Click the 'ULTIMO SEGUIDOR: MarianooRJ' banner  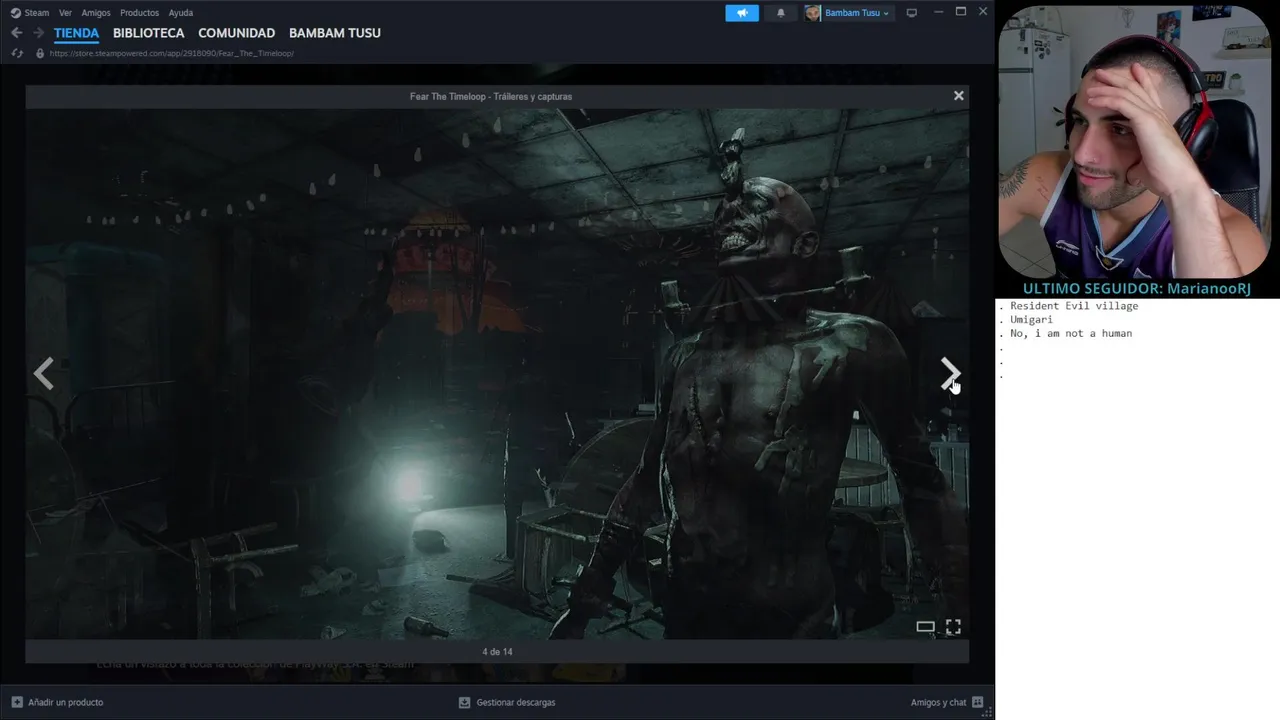point(1137,288)
